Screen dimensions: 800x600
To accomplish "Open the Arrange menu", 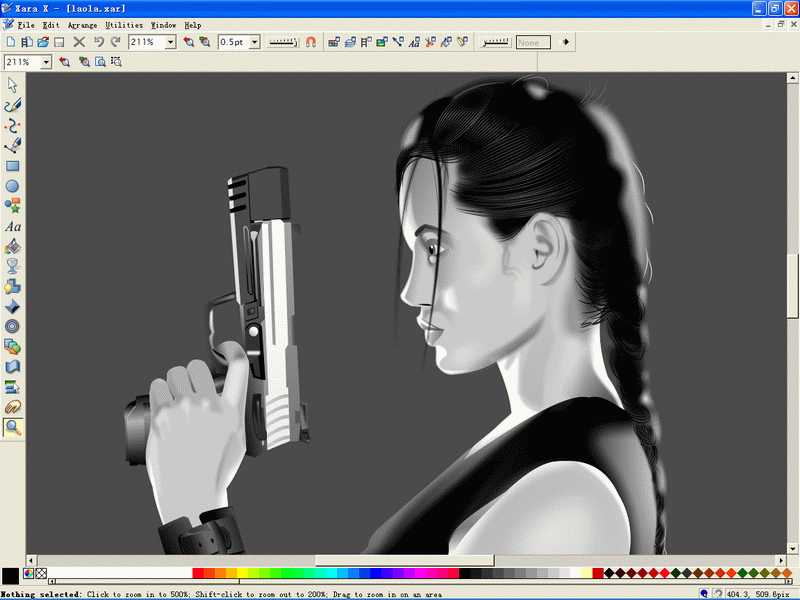I will point(82,25).
